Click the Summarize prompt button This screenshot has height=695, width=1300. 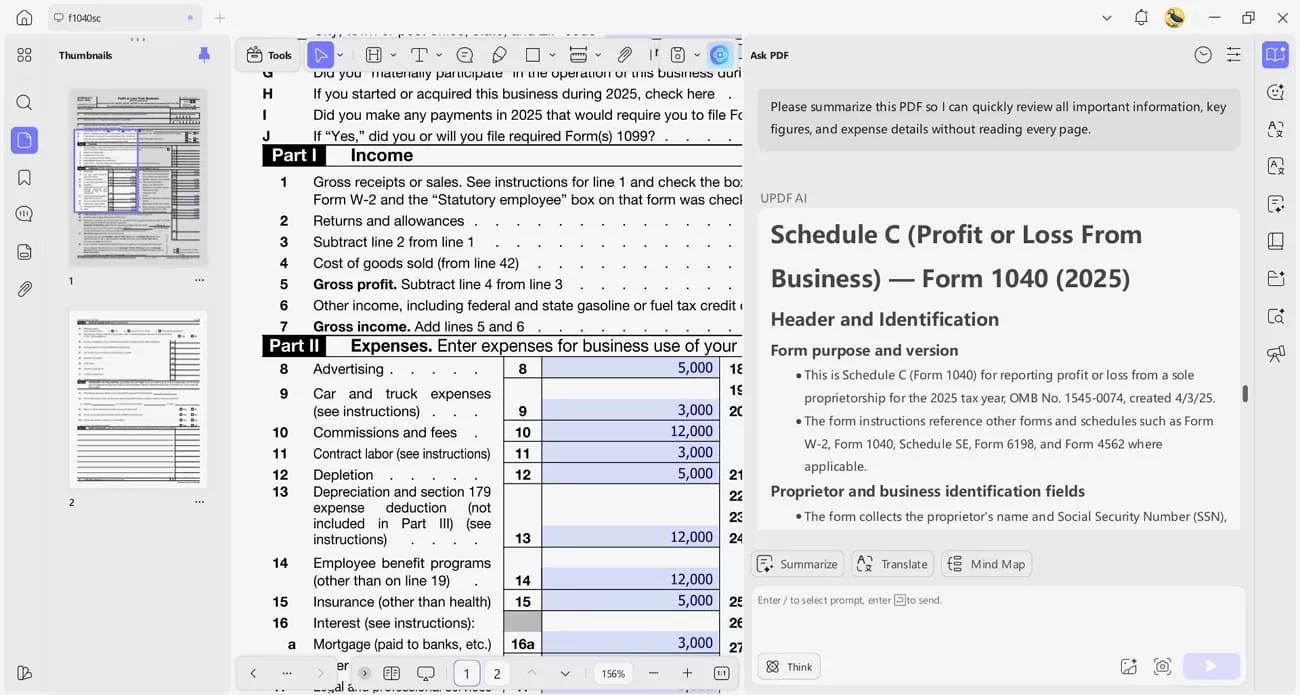pyautogui.click(x=798, y=564)
